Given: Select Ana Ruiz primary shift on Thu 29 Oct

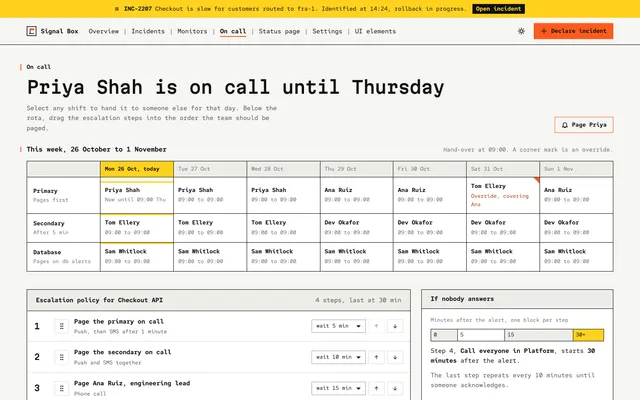Looking at the screenshot, I should coord(357,195).
